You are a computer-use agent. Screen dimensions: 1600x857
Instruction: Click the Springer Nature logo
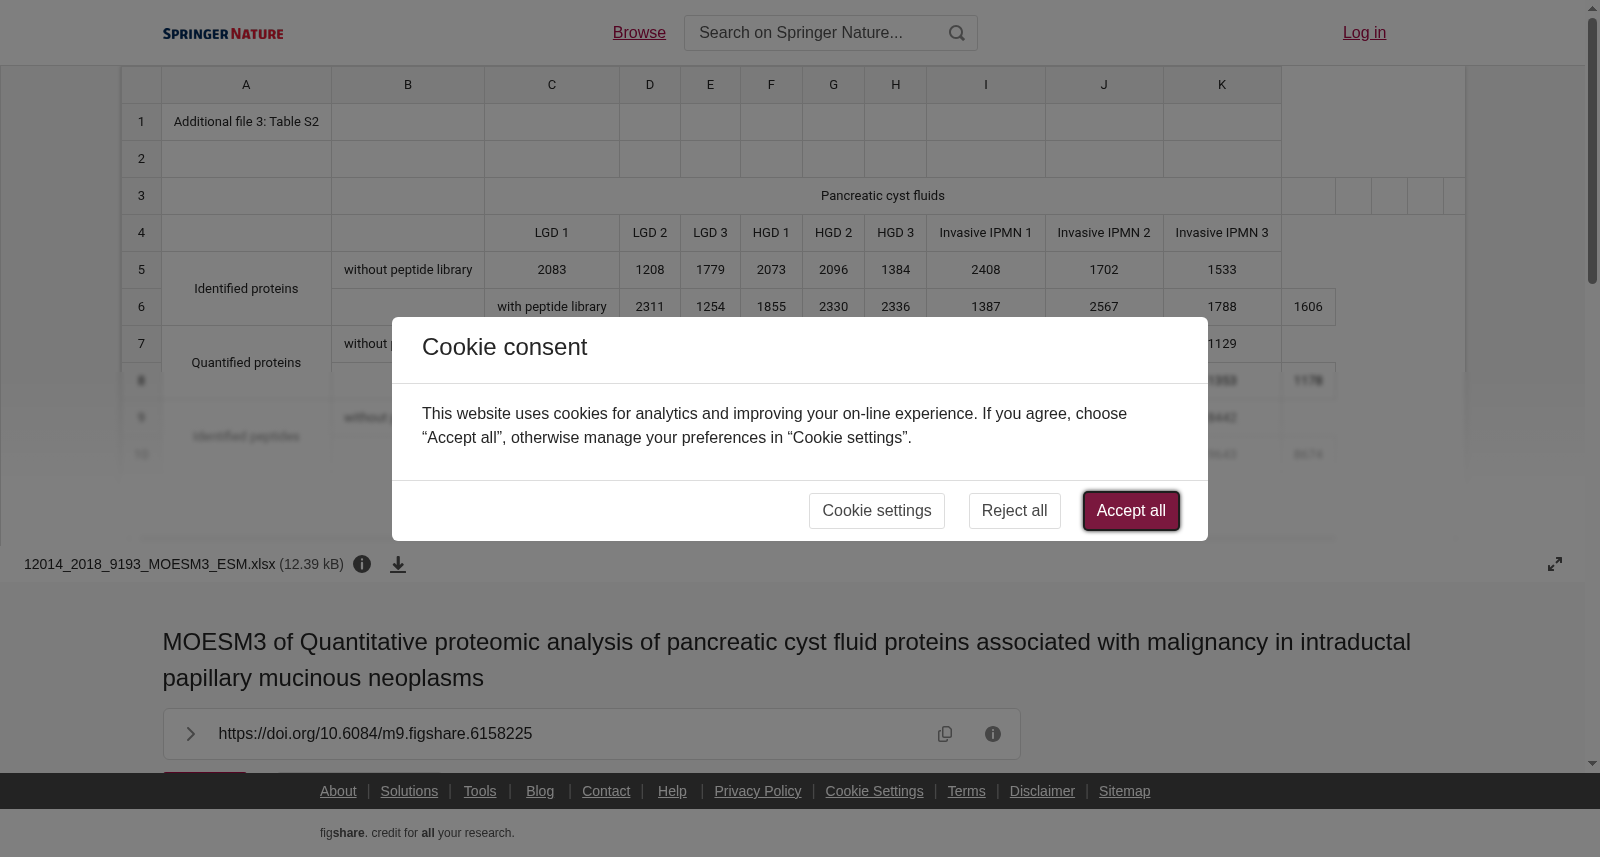click(x=223, y=33)
